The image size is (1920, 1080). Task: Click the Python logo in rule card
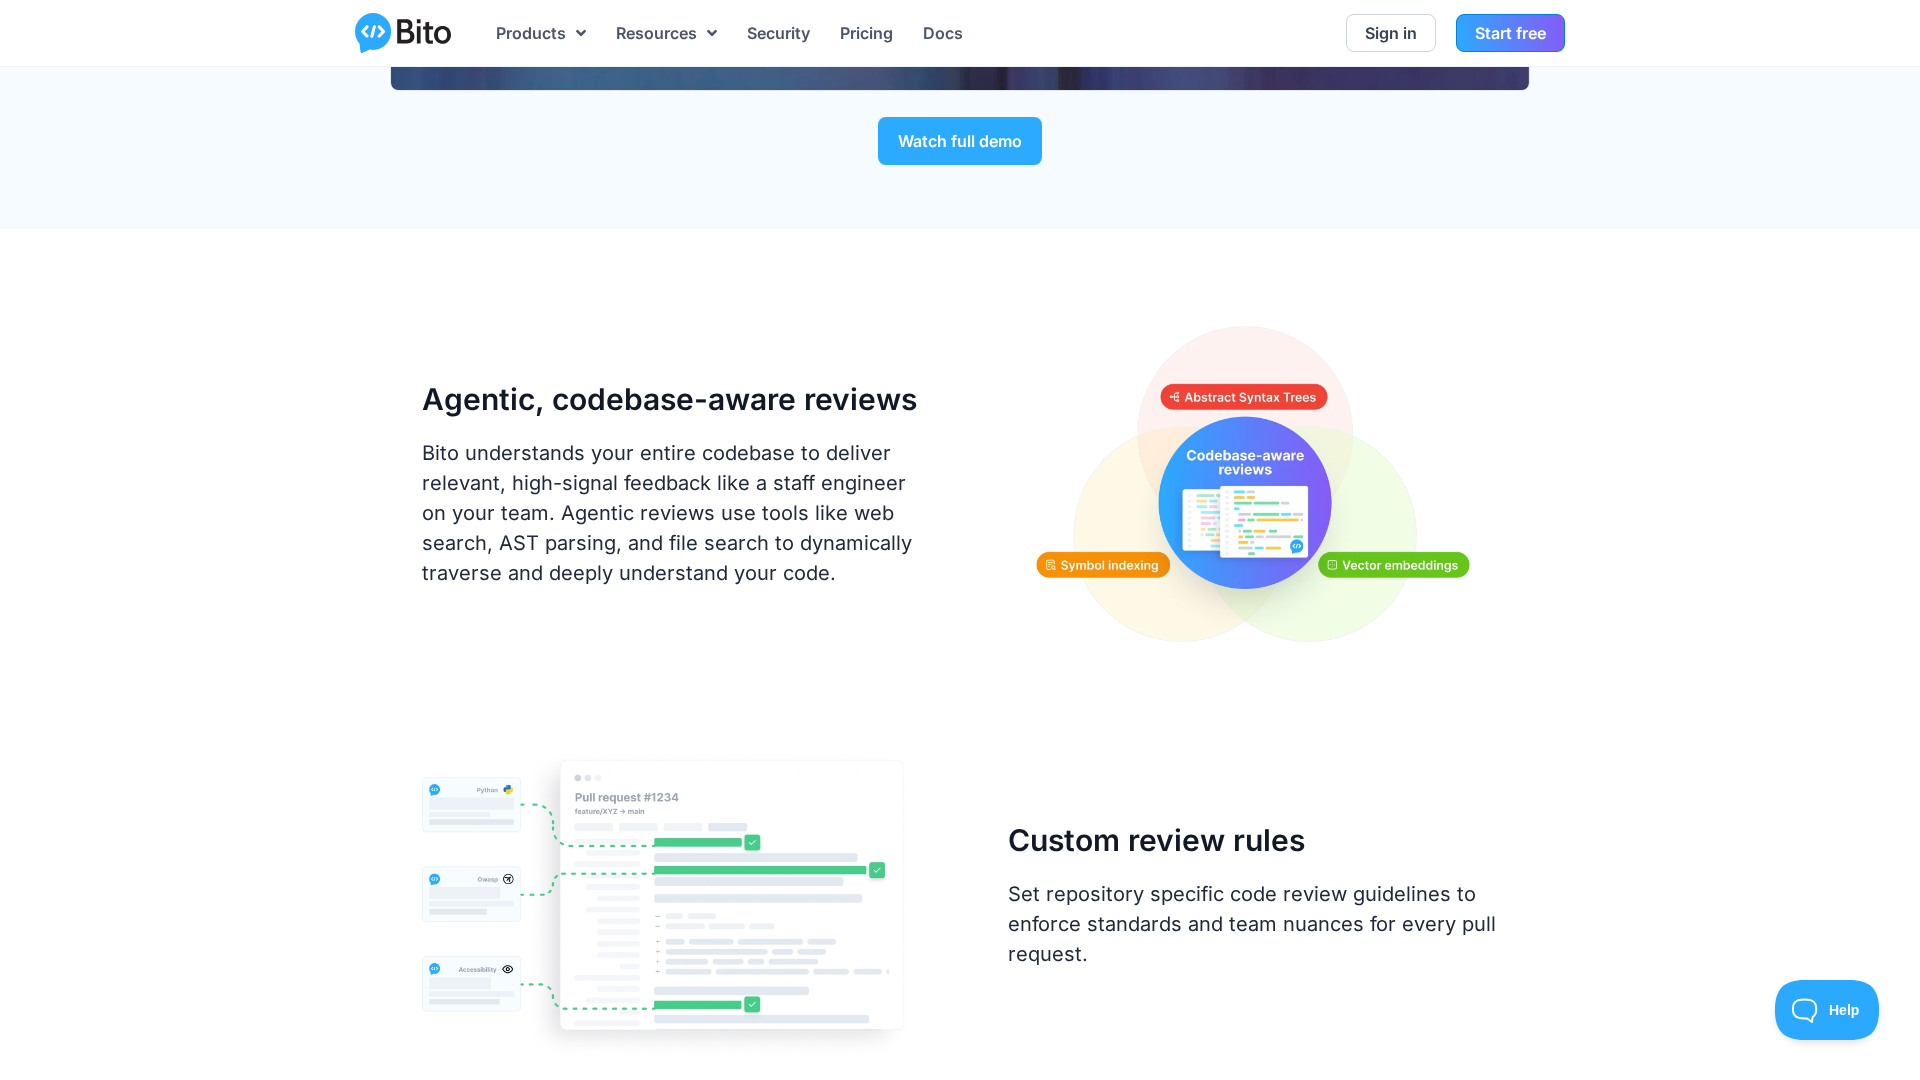pos(508,790)
